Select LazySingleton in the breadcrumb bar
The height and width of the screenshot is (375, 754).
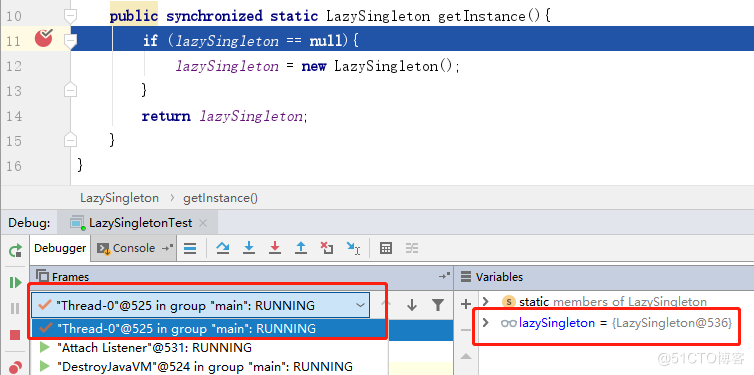click(119, 198)
